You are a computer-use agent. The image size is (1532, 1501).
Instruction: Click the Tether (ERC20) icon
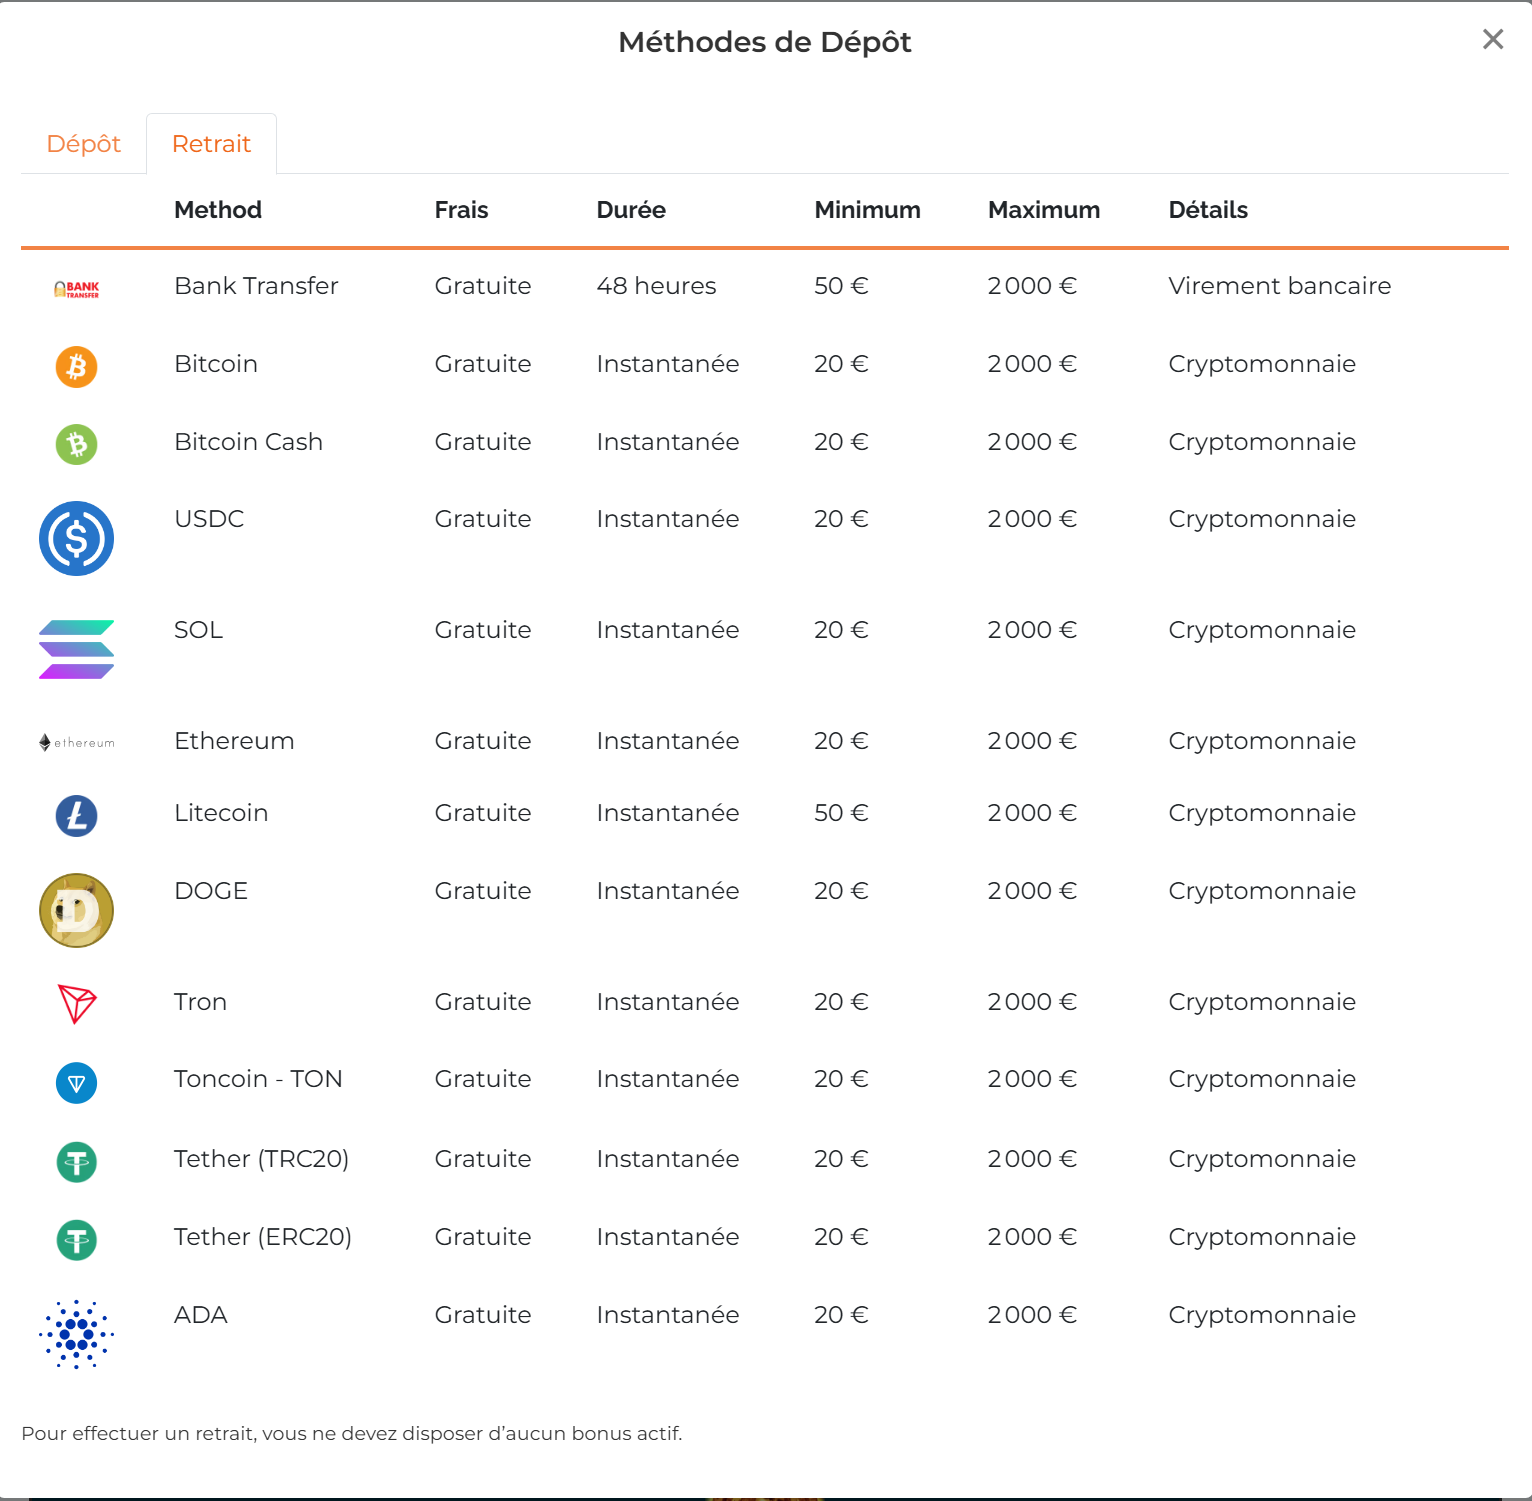[75, 1239]
